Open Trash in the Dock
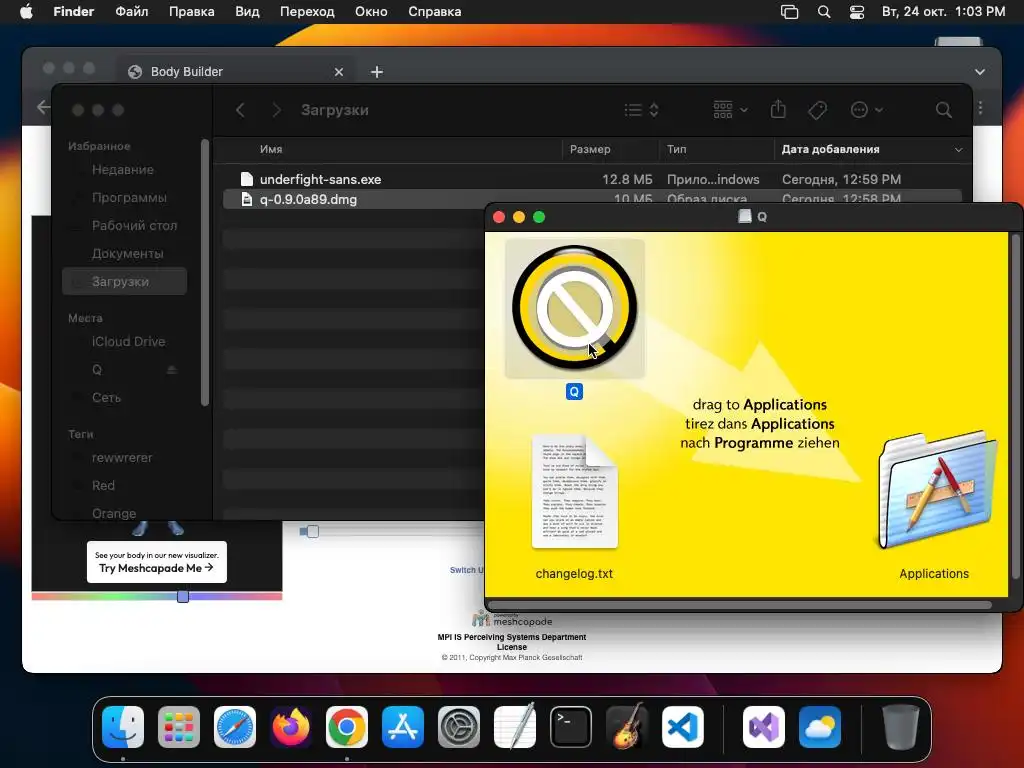The image size is (1024, 768). pyautogui.click(x=901, y=727)
